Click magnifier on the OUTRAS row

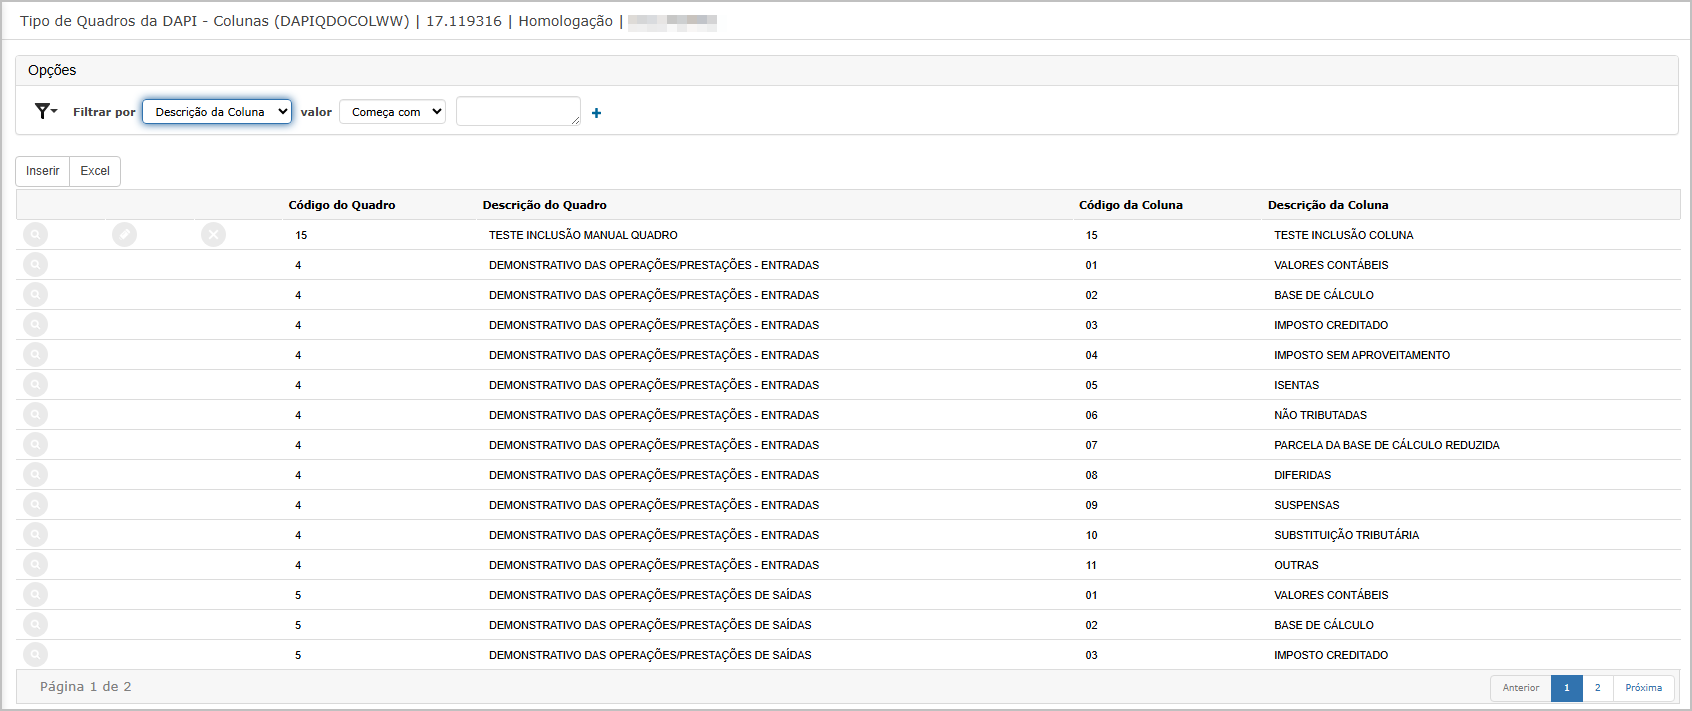(35, 565)
